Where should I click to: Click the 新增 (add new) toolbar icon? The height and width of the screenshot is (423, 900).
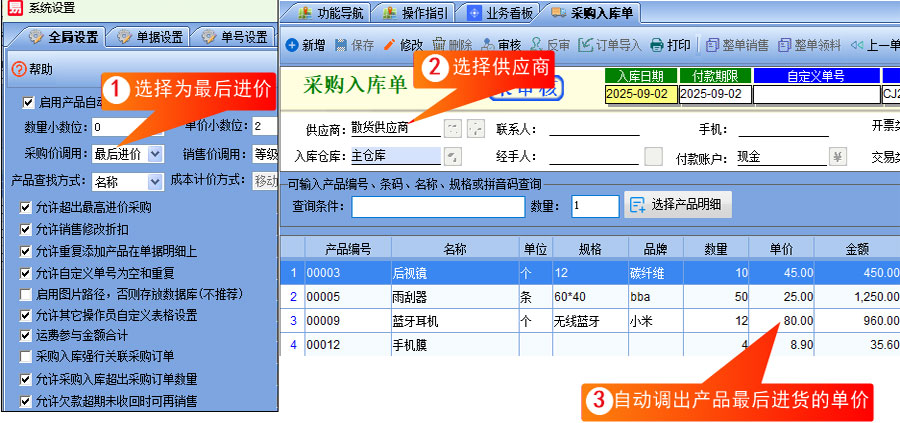click(291, 45)
